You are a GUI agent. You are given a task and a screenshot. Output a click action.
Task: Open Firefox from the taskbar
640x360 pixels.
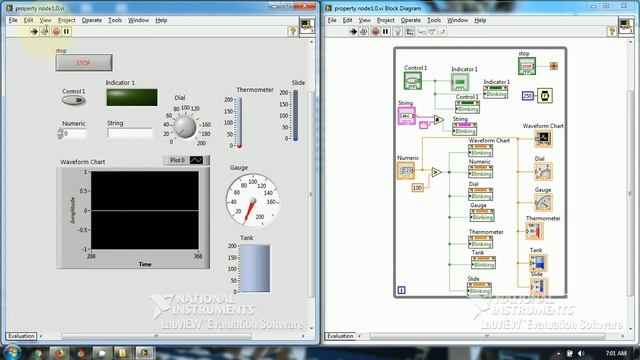click(59, 353)
